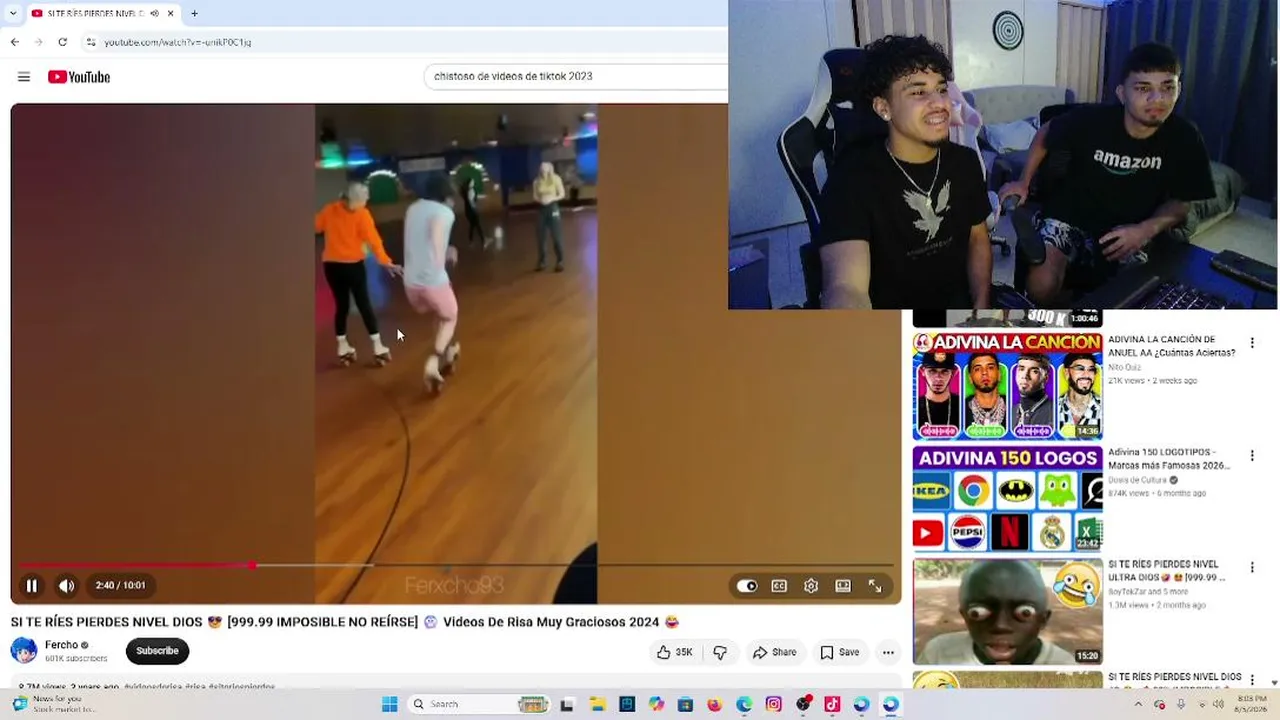Click the 'Nito Quiz' channel name

(1124, 367)
